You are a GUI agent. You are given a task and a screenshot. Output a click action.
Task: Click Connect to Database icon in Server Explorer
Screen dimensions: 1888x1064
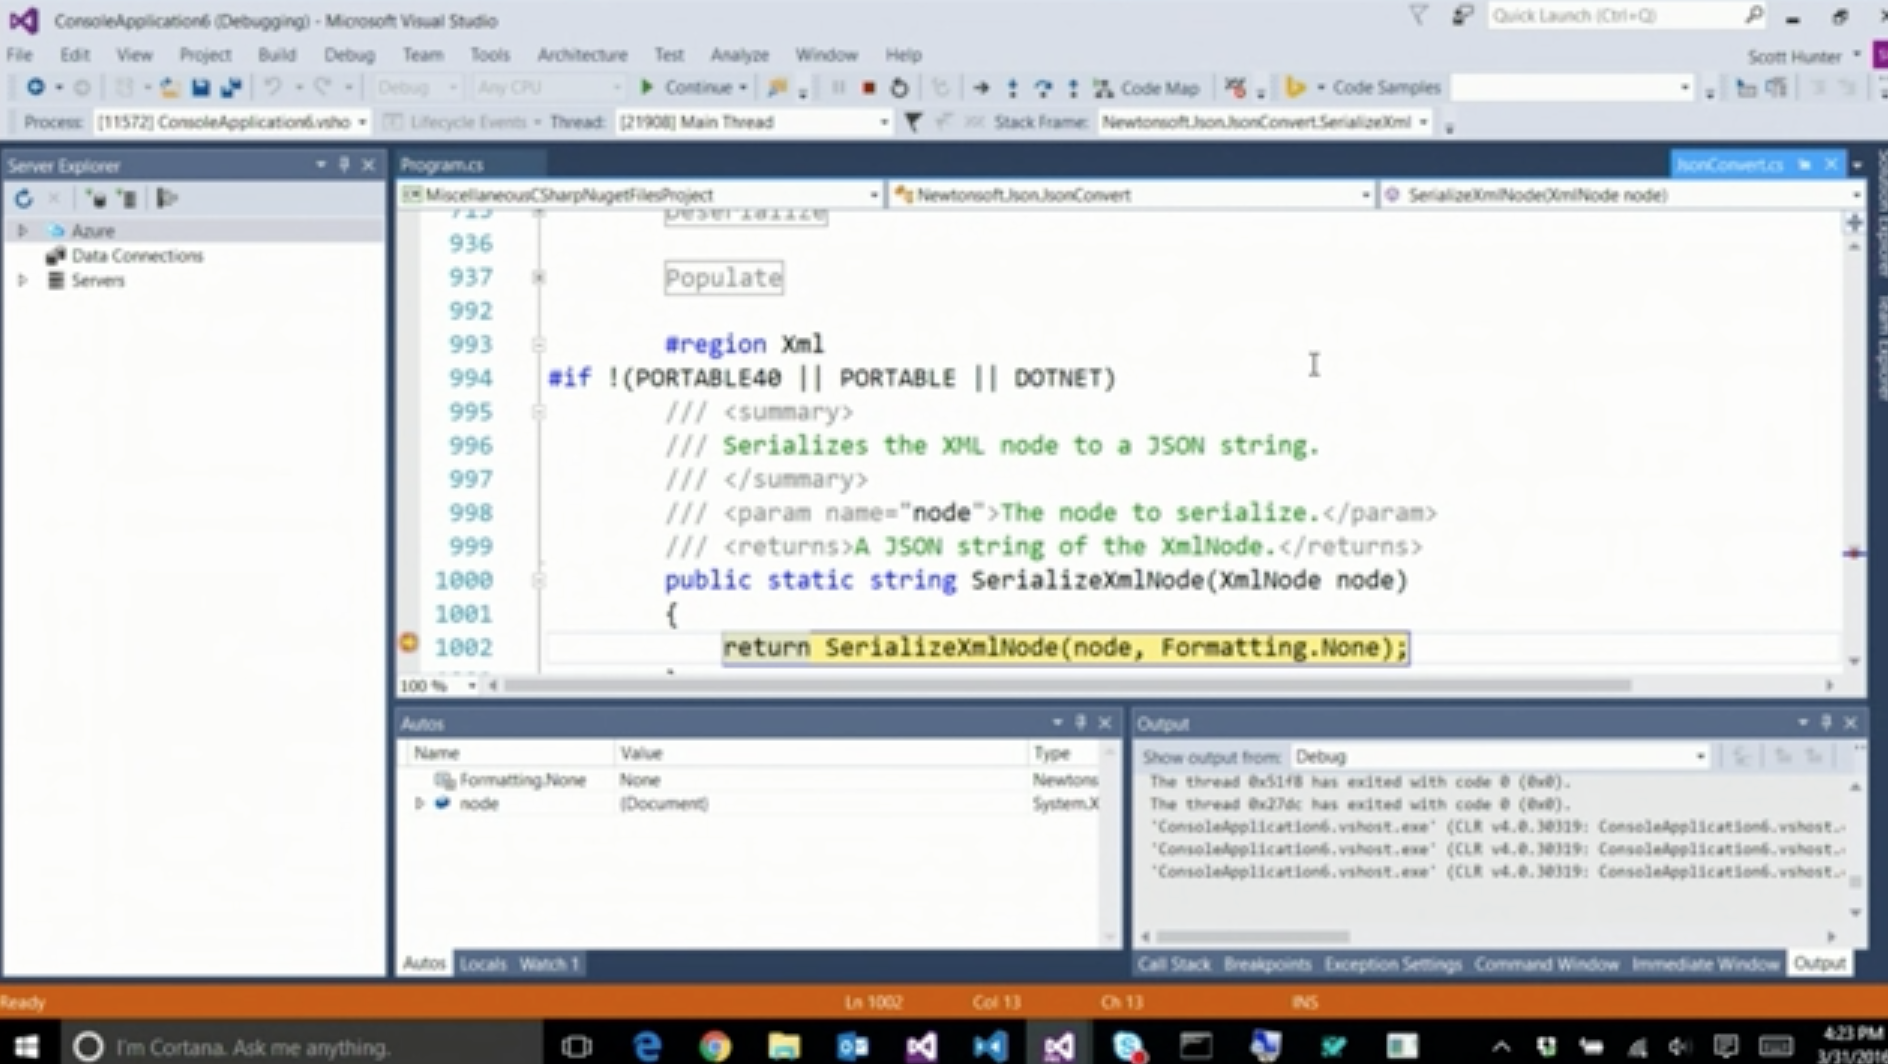96,198
